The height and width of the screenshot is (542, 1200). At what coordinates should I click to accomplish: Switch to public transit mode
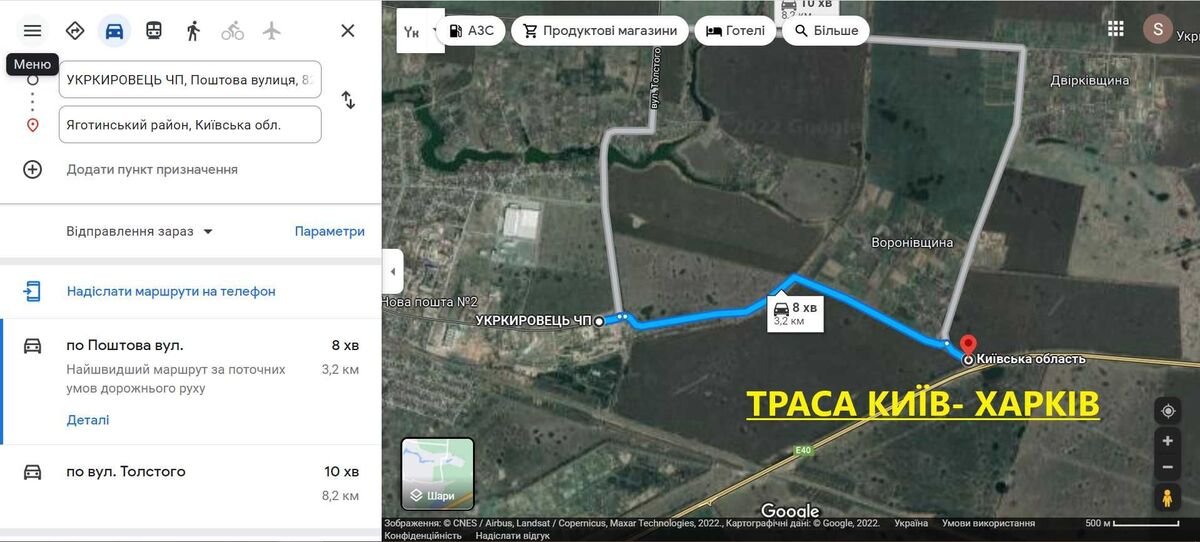pyautogui.click(x=154, y=31)
